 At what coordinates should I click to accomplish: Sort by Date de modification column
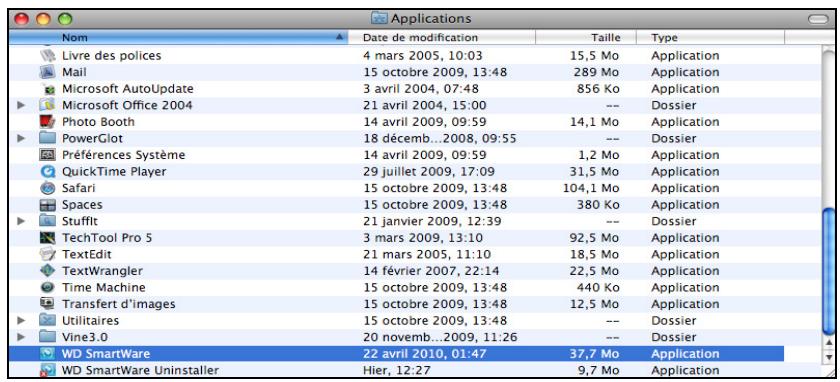(441, 38)
